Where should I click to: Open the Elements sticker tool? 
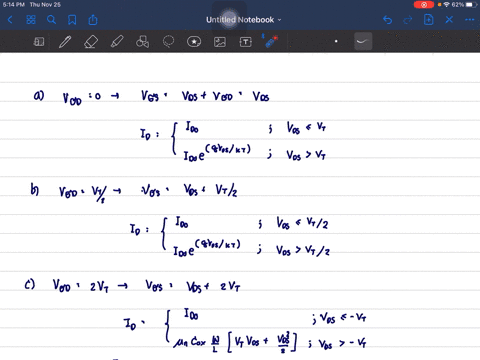pyautogui.click(x=194, y=42)
